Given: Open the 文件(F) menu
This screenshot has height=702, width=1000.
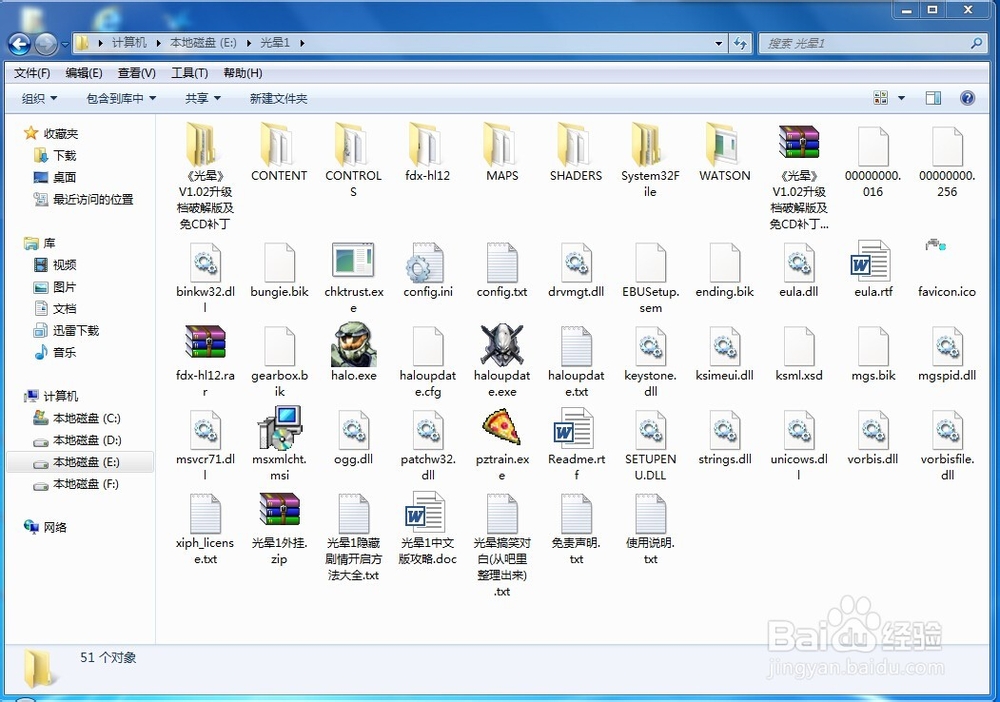Looking at the screenshot, I should click(32, 73).
